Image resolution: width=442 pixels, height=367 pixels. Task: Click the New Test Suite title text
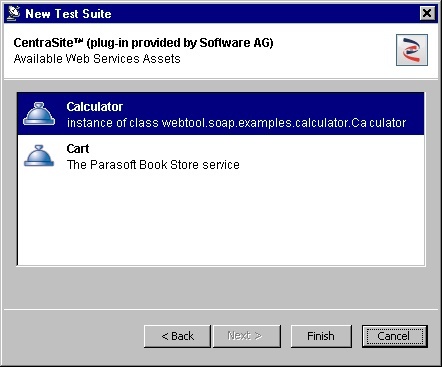point(68,14)
